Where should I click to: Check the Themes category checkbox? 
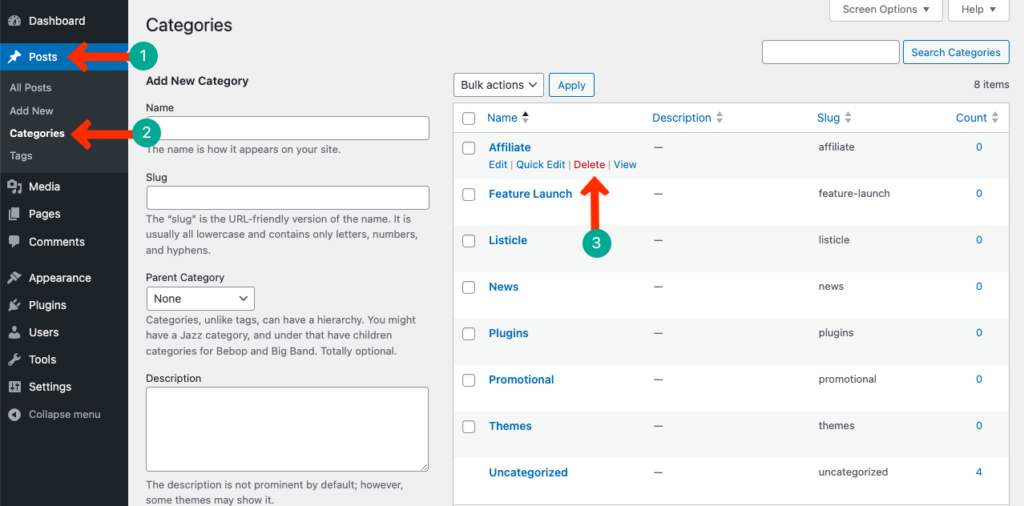469,426
